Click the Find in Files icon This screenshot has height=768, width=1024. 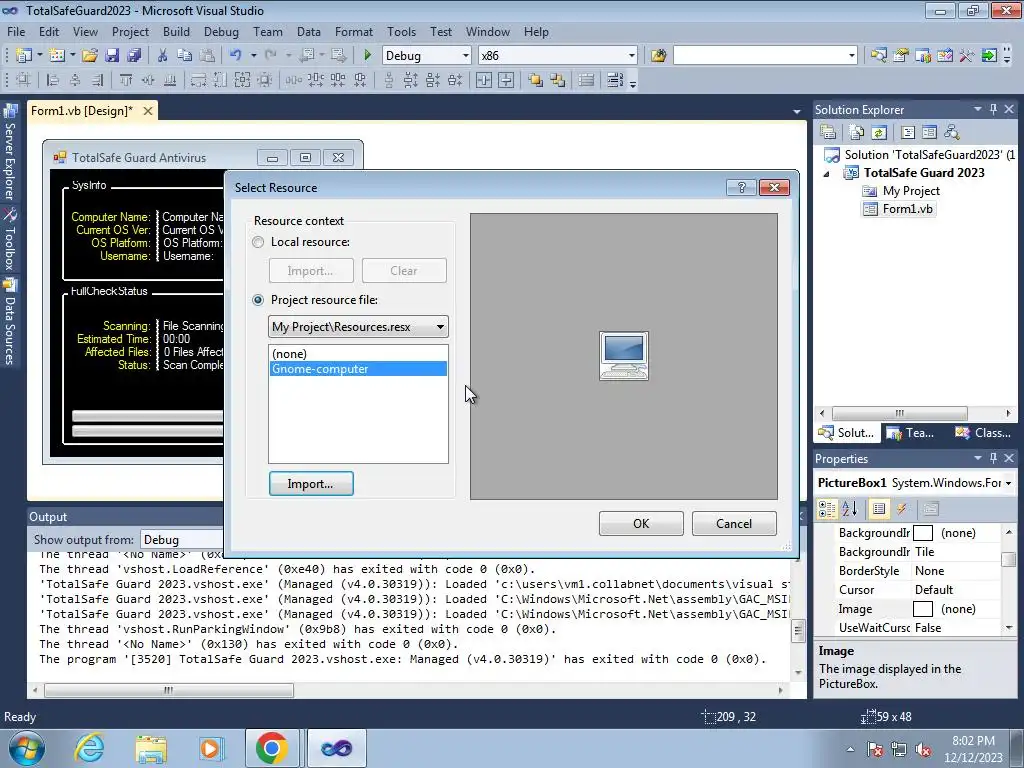(x=658, y=56)
